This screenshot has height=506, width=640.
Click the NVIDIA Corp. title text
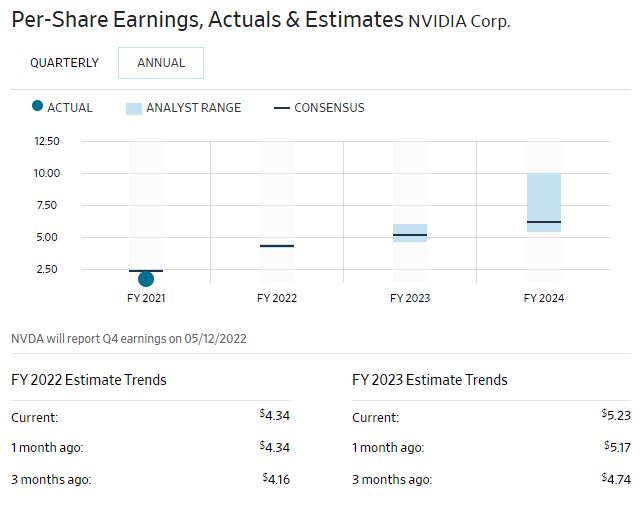pyautogui.click(x=459, y=22)
